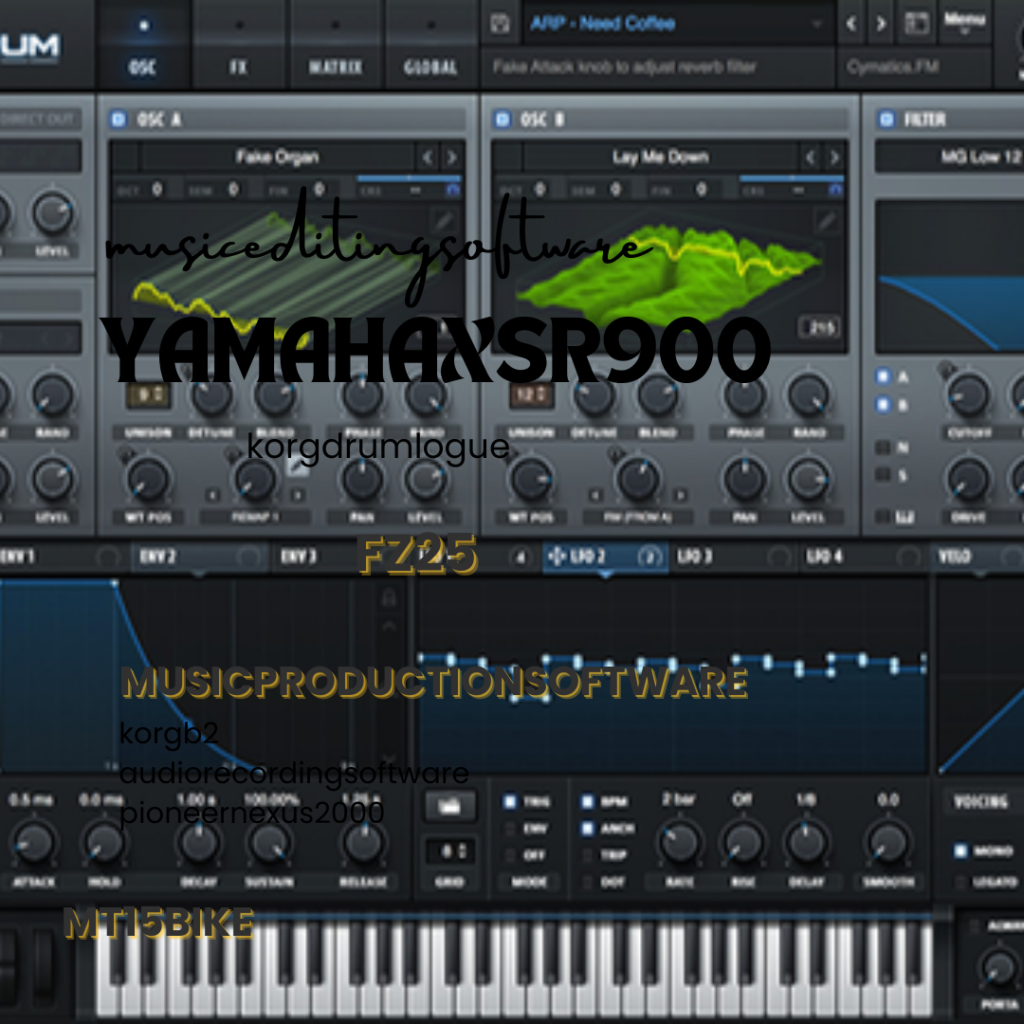Toggle the FILTER enable switch
This screenshot has width=1024, height=1024.
[886, 120]
